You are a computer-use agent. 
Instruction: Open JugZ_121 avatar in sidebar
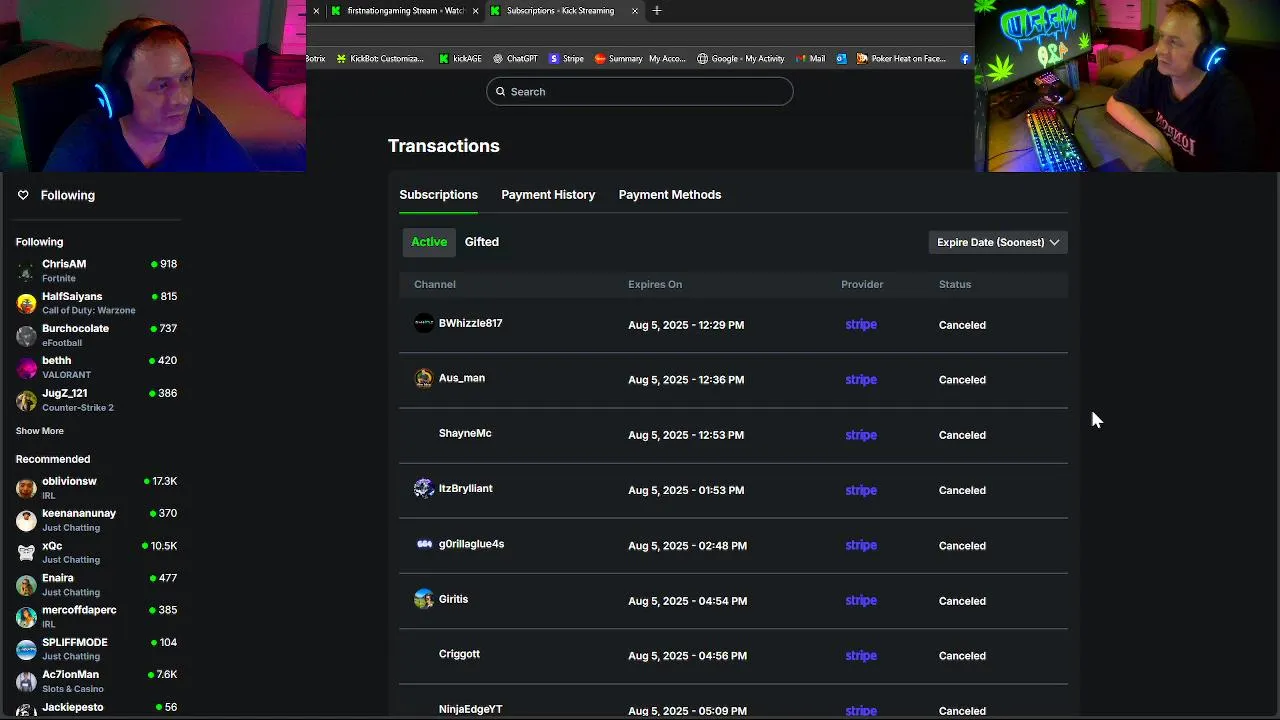coord(26,400)
